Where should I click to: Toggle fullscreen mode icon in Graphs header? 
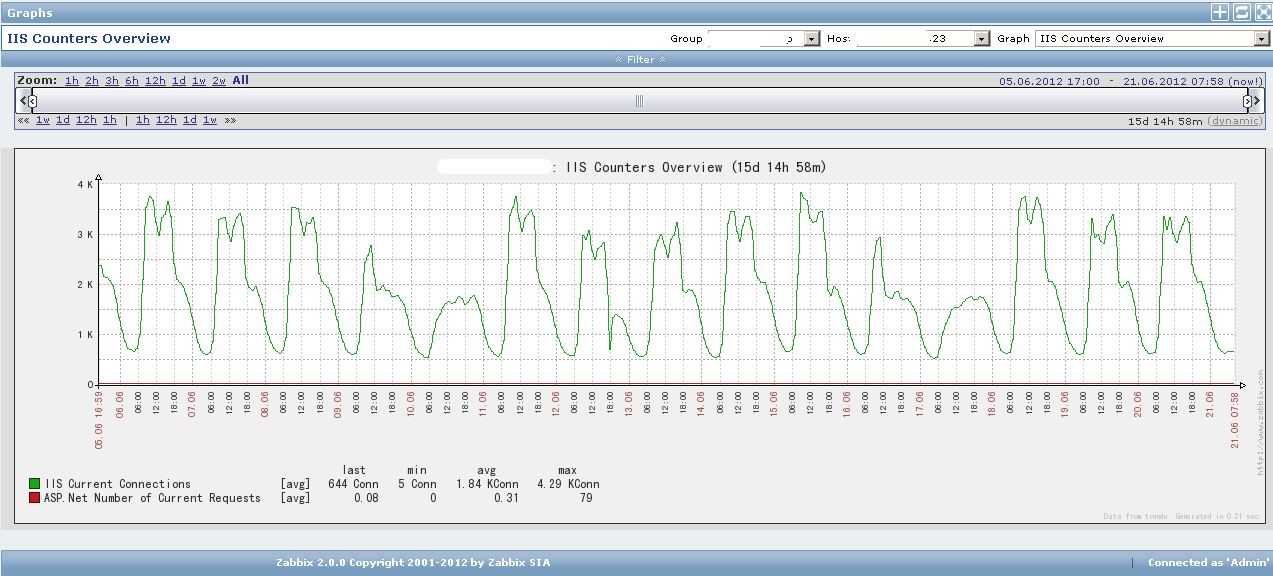(x=1262, y=12)
